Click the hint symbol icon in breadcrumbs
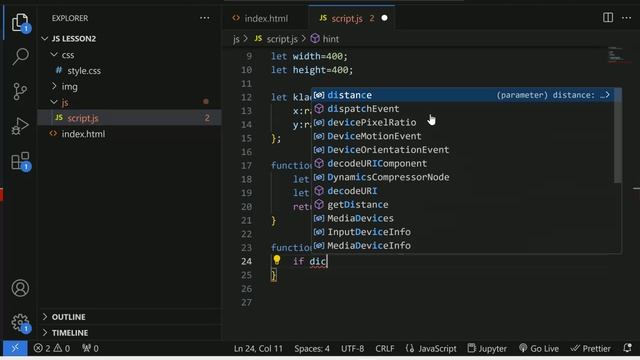 tap(315, 39)
